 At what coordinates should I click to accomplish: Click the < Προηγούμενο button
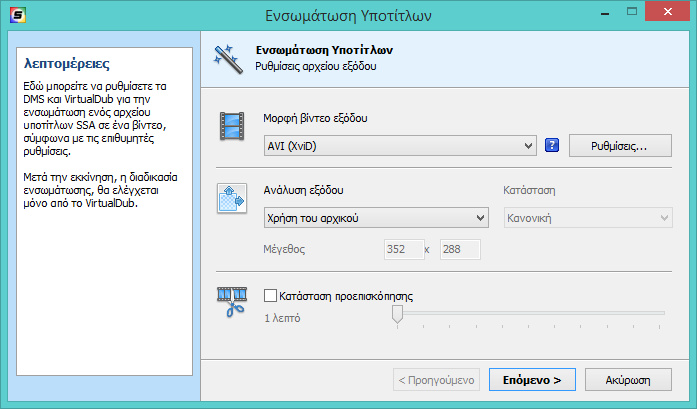pyautogui.click(x=437, y=380)
